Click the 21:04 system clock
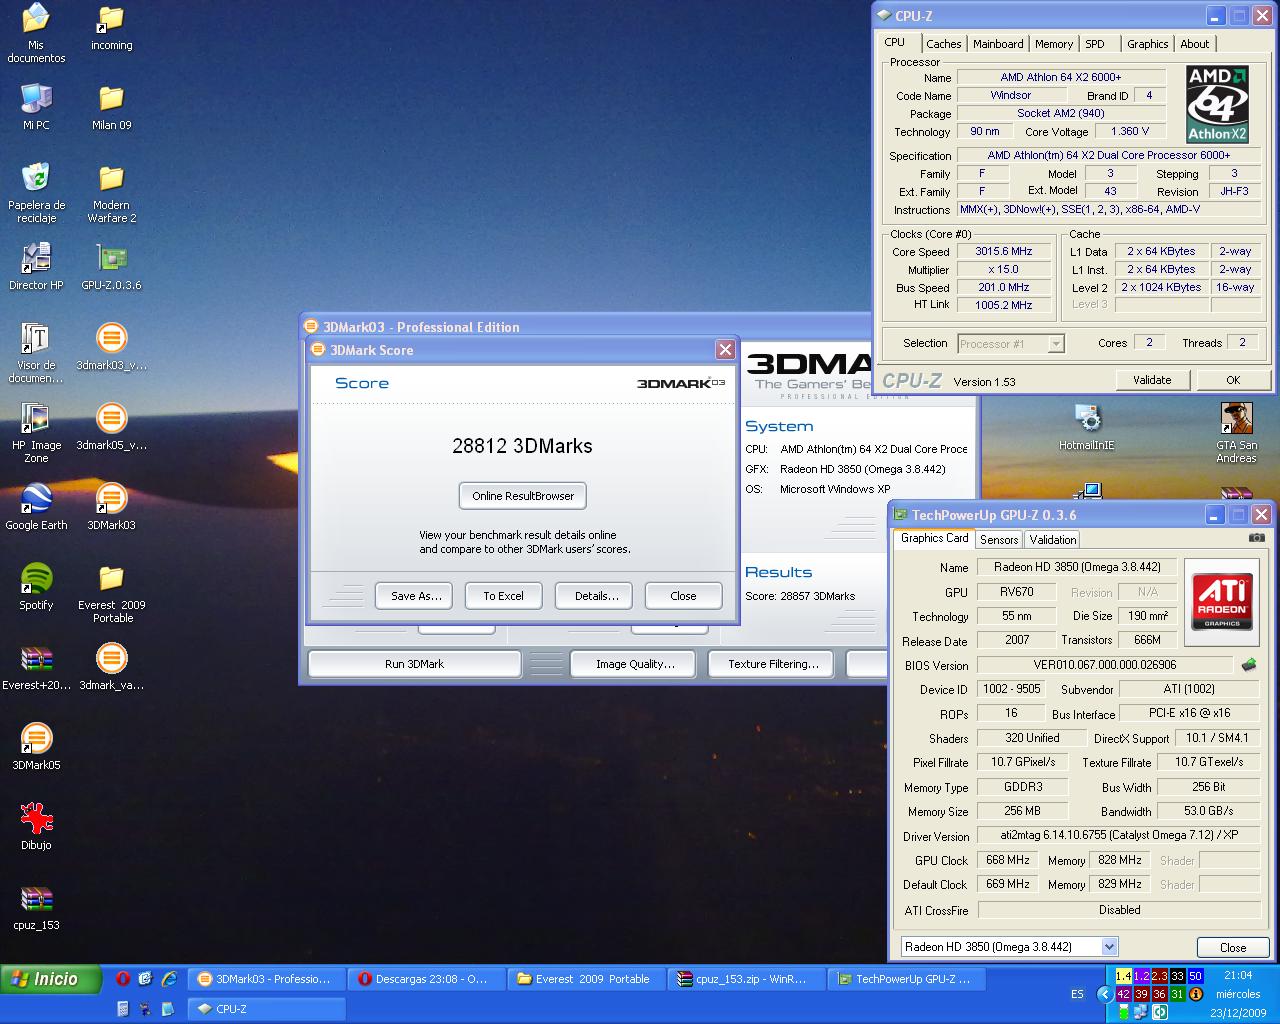The width and height of the screenshot is (1280, 1024). [1238, 975]
